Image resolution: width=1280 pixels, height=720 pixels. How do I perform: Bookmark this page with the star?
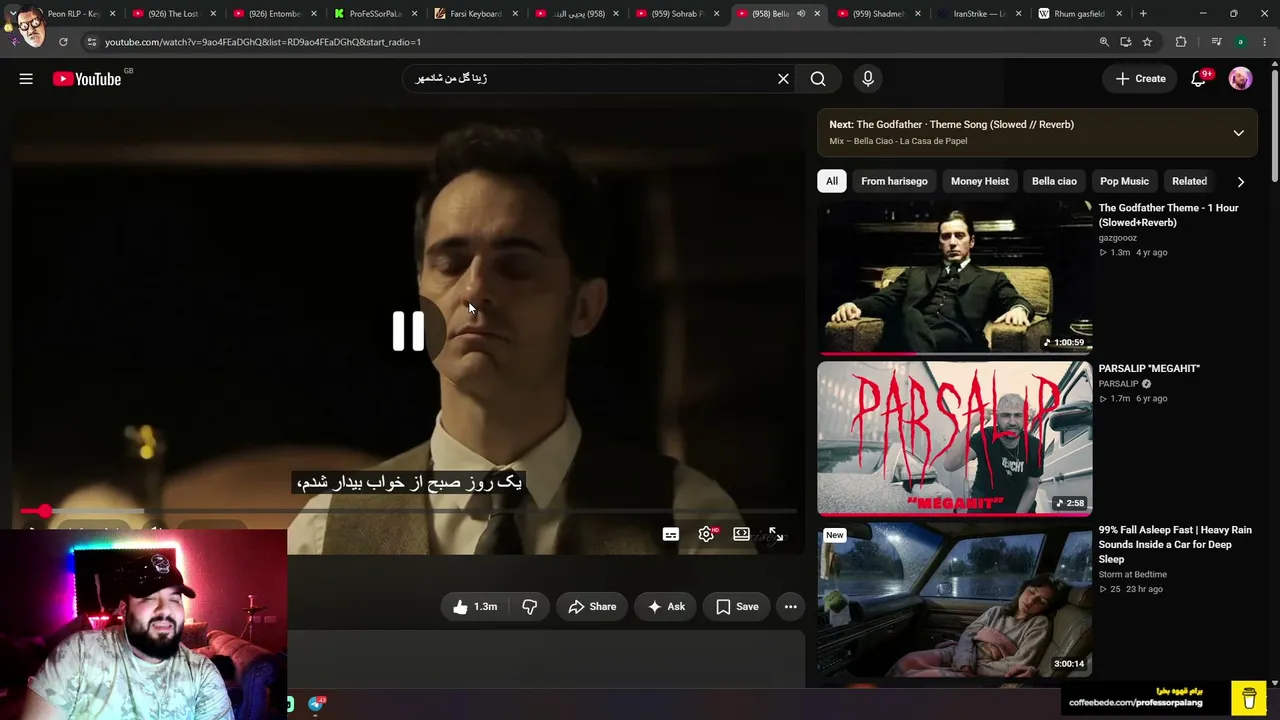(1147, 42)
